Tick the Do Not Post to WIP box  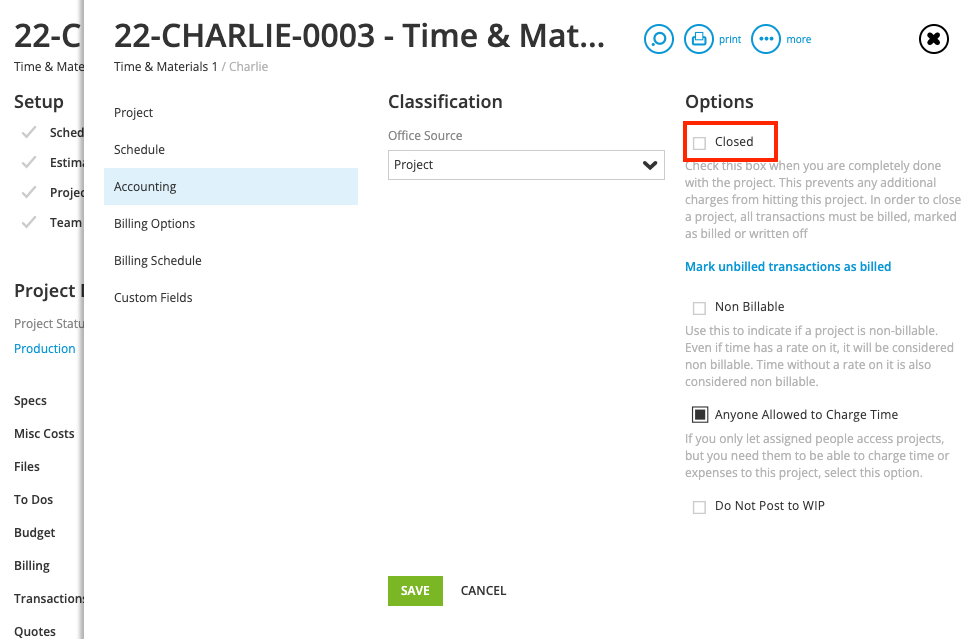pyautogui.click(x=699, y=507)
